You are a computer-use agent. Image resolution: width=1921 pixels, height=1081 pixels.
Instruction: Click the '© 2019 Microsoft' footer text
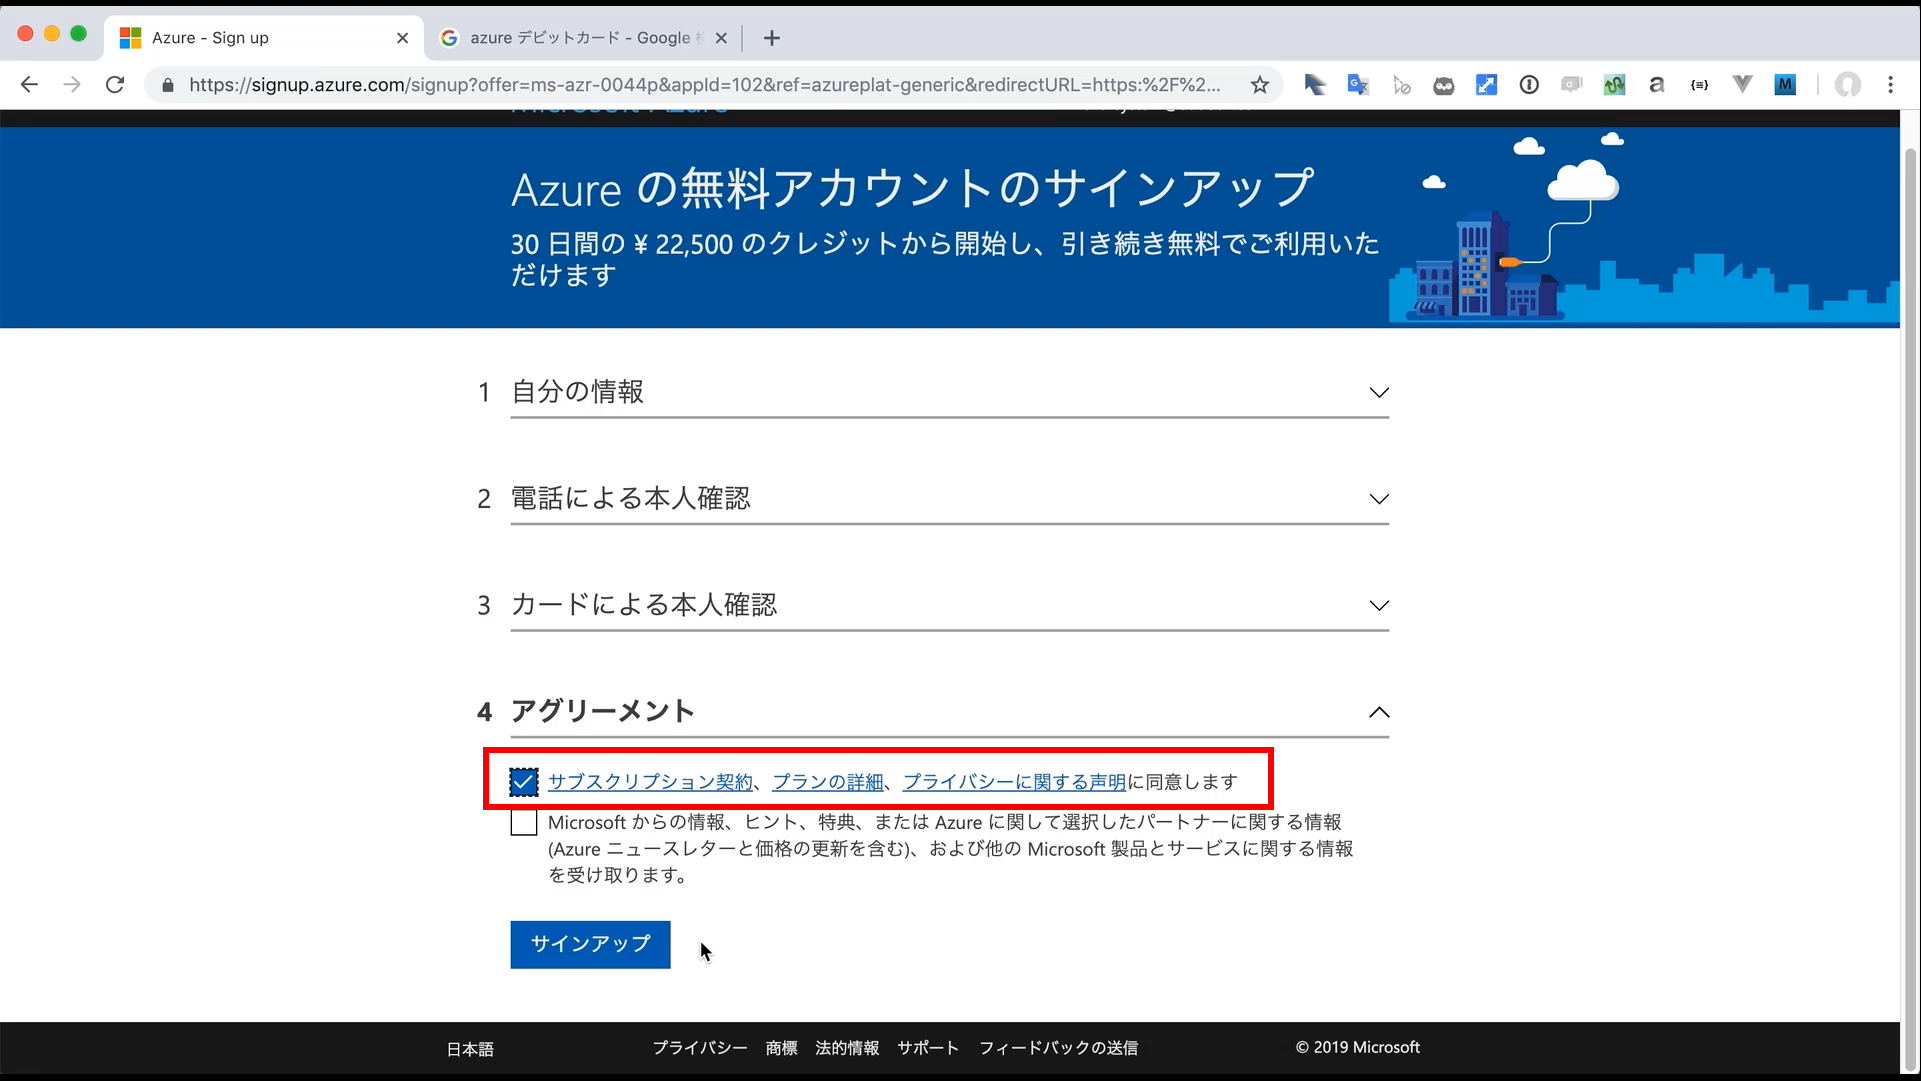click(x=1357, y=1047)
